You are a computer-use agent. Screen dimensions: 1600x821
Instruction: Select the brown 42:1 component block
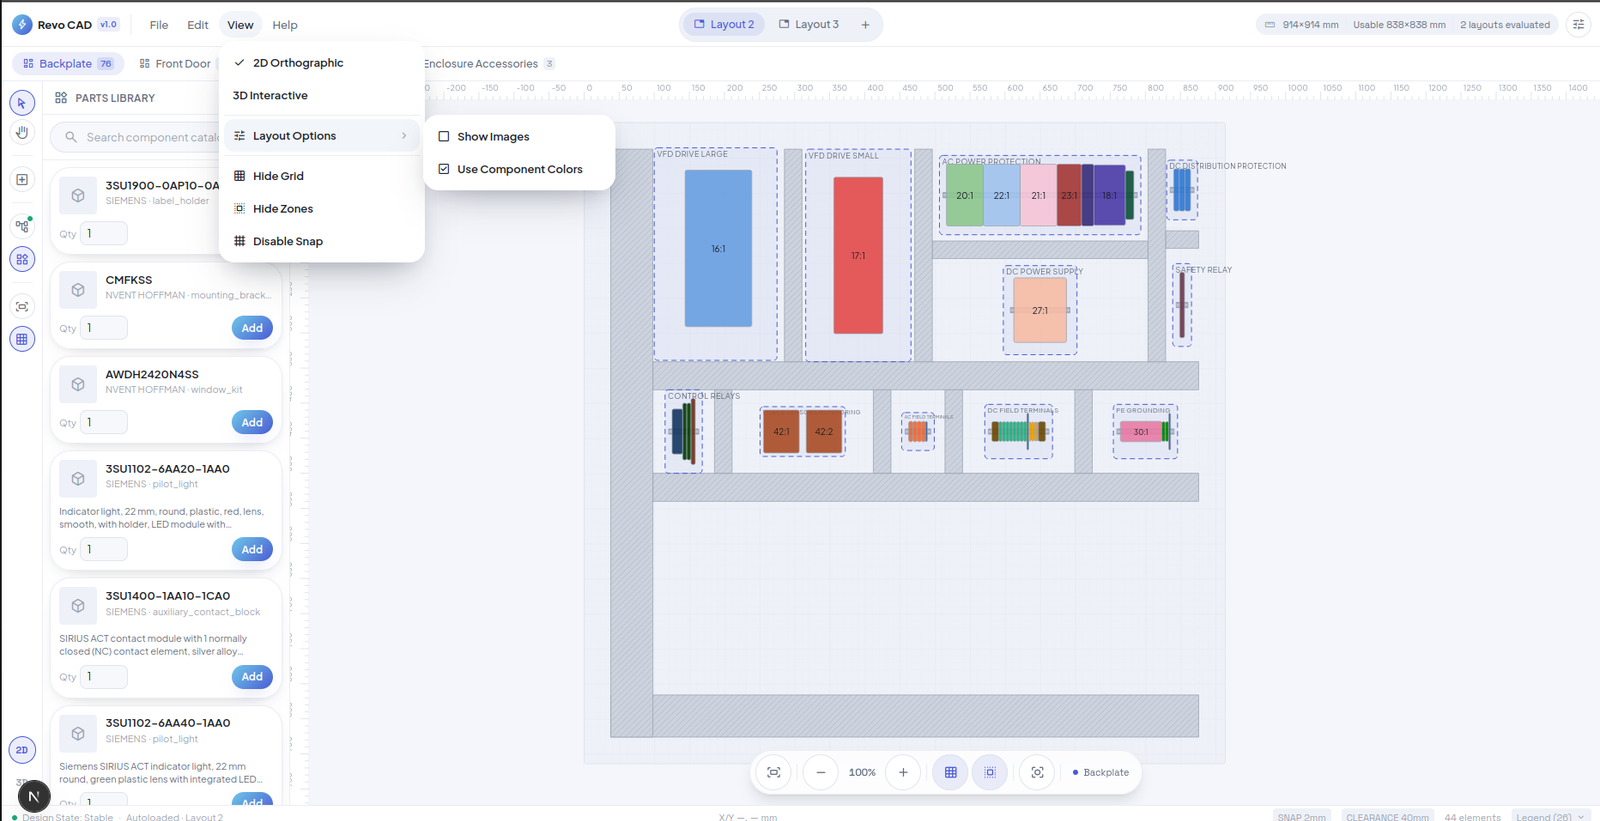point(781,431)
